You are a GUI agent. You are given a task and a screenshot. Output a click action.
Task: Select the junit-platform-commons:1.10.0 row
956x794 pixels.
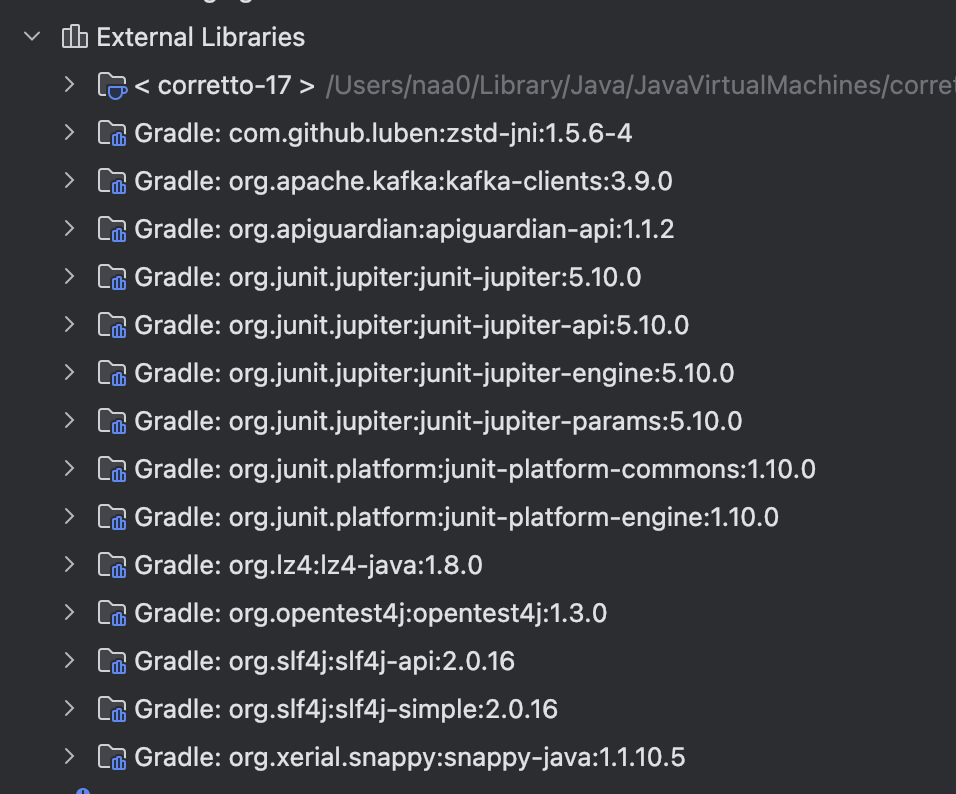(x=475, y=469)
